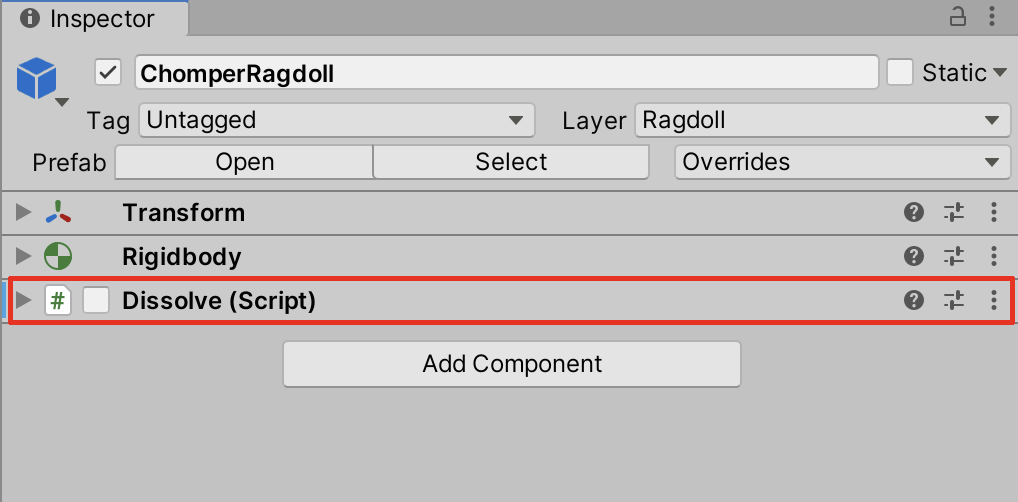Image resolution: width=1018 pixels, height=502 pixels.
Task: Click the Add Component button
Action: coord(512,364)
